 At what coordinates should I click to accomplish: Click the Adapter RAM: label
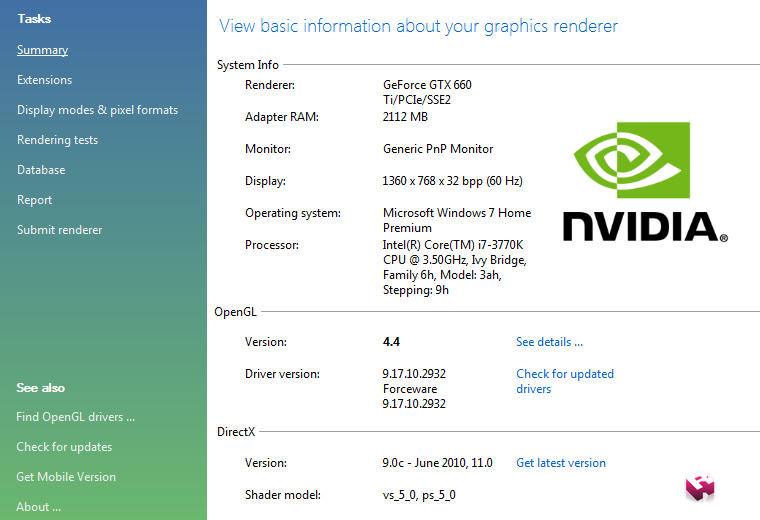(x=282, y=117)
